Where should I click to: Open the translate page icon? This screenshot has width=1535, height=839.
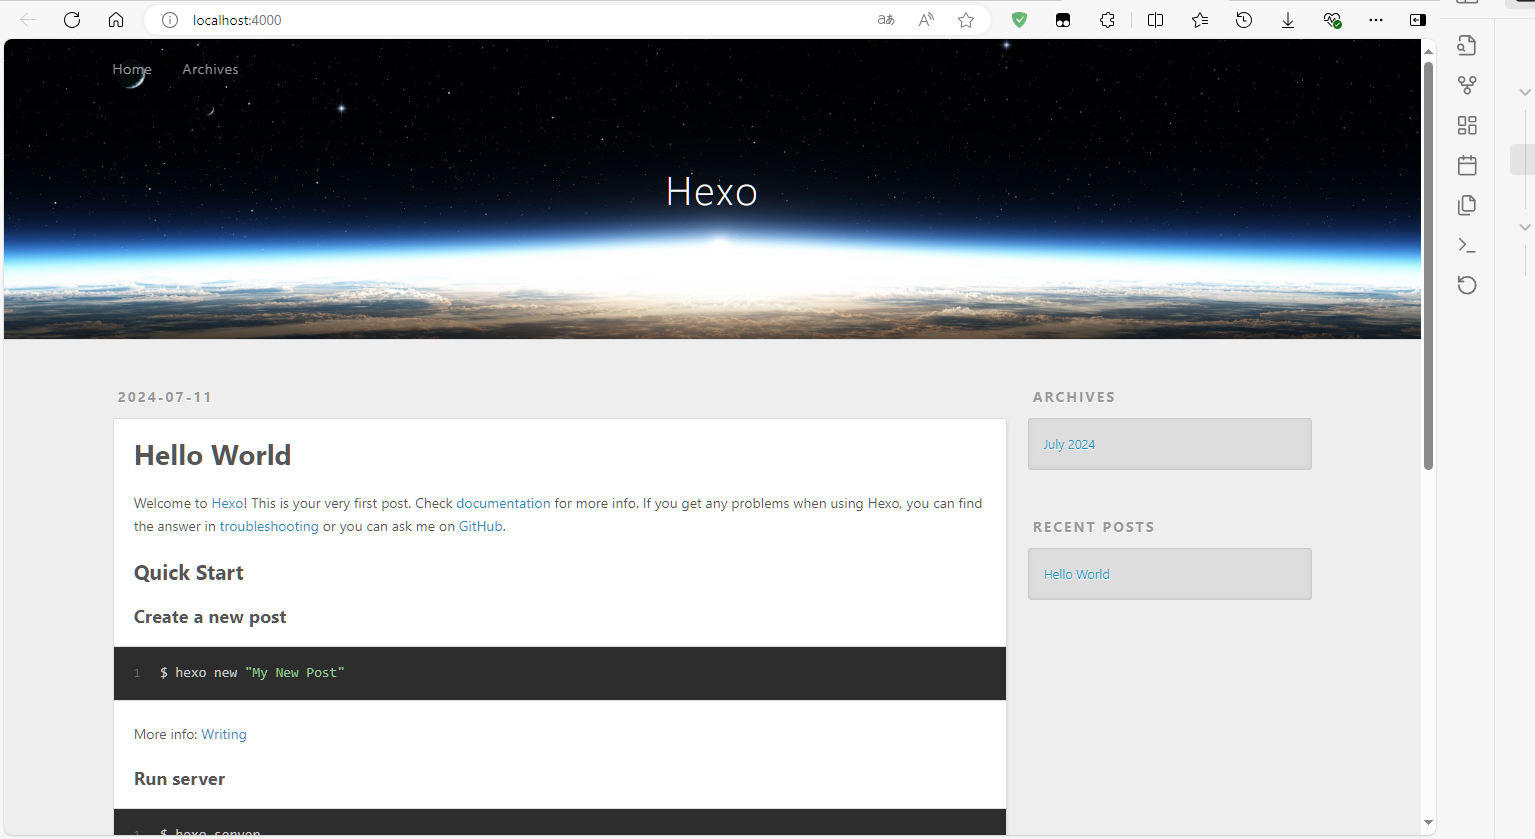tap(886, 20)
